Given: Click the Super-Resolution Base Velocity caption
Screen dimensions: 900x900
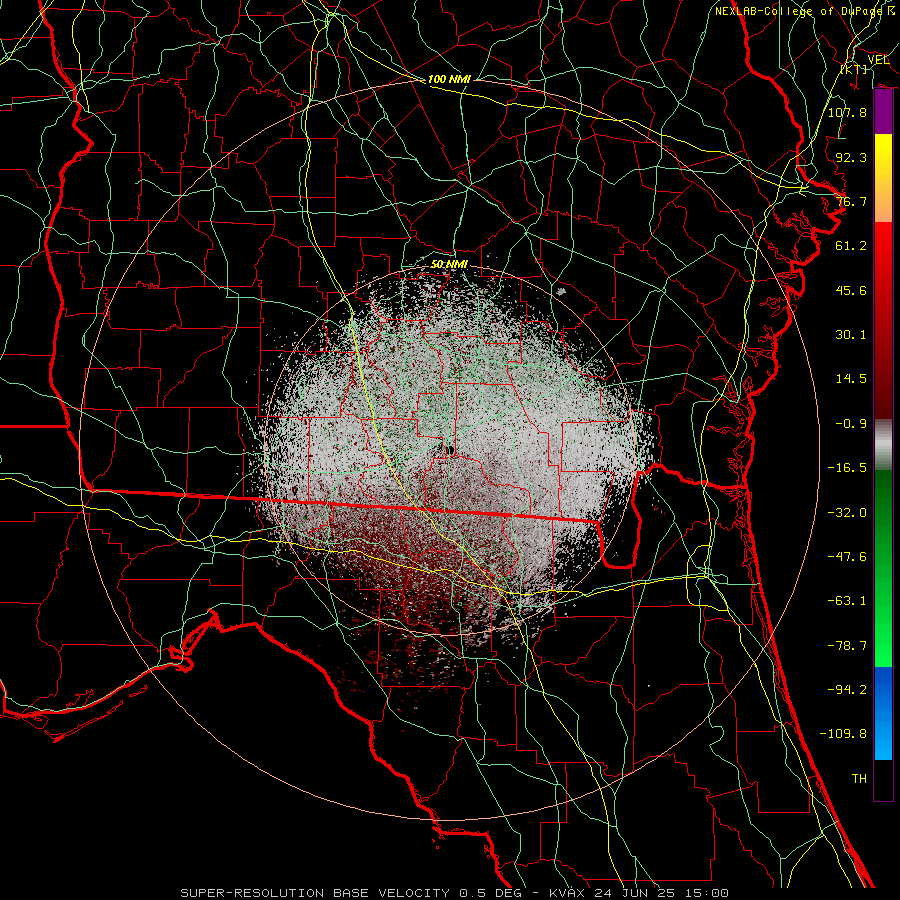Looking at the screenshot, I should (x=455, y=893).
